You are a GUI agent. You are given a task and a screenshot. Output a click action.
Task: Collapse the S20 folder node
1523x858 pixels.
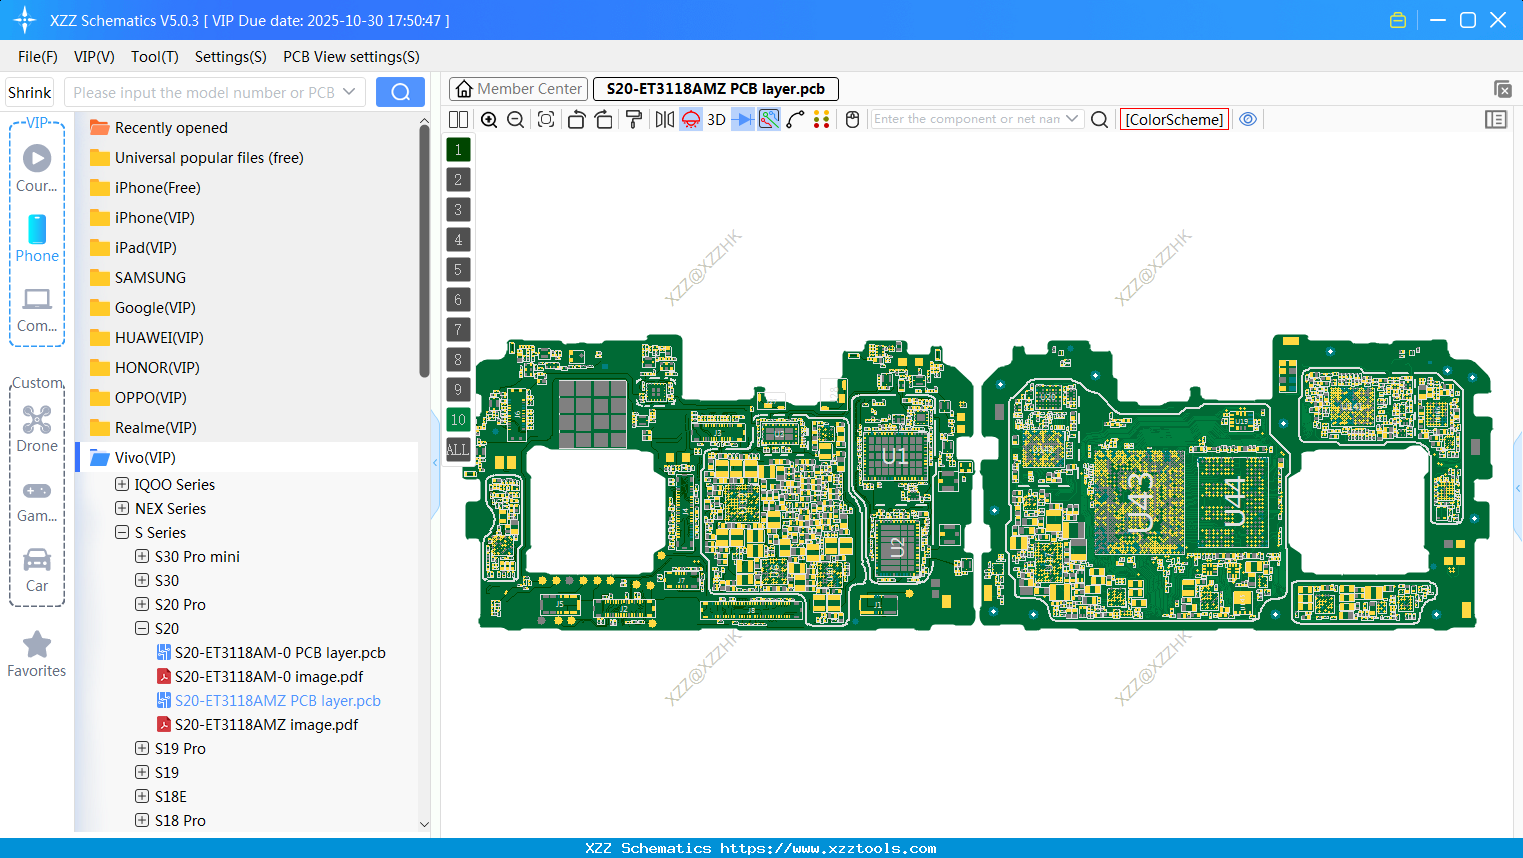142,628
